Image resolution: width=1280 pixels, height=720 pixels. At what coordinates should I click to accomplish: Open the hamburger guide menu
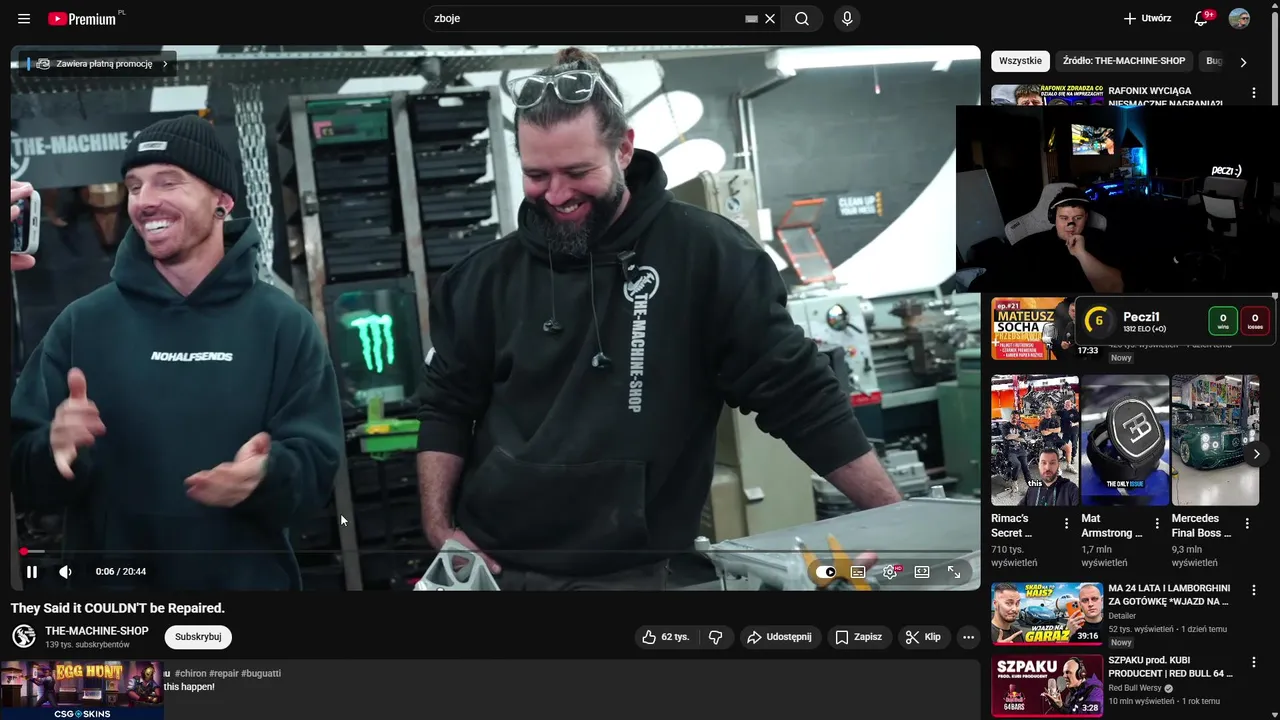click(x=24, y=19)
